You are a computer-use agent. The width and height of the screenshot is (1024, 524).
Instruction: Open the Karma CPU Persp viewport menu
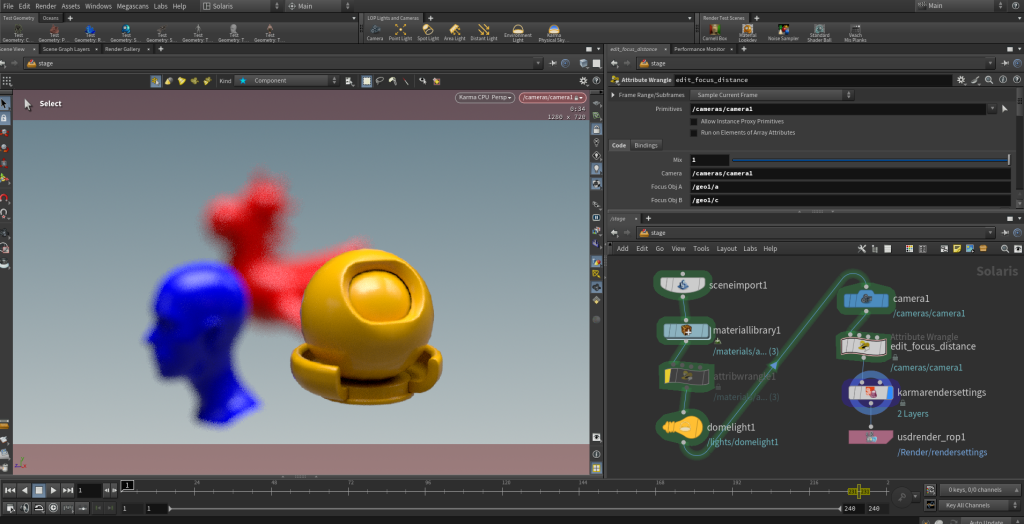tap(485, 97)
